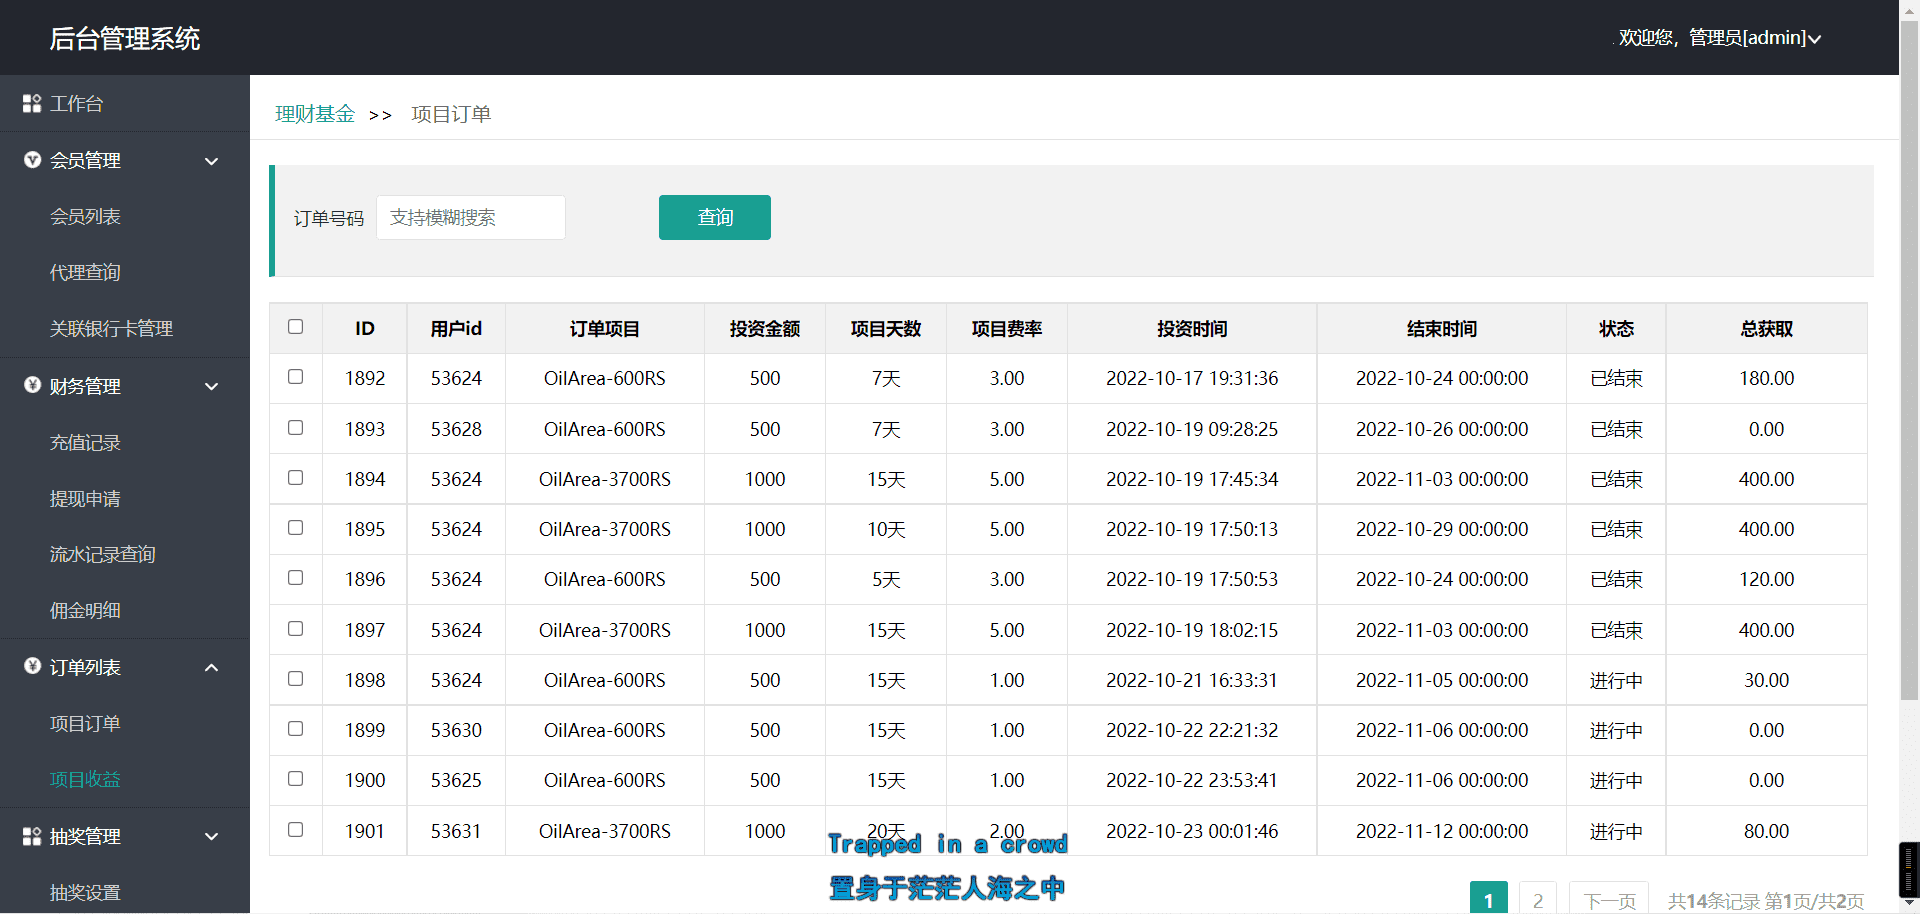Go to page 2 of results
The width and height of the screenshot is (1920, 914).
(1537, 900)
